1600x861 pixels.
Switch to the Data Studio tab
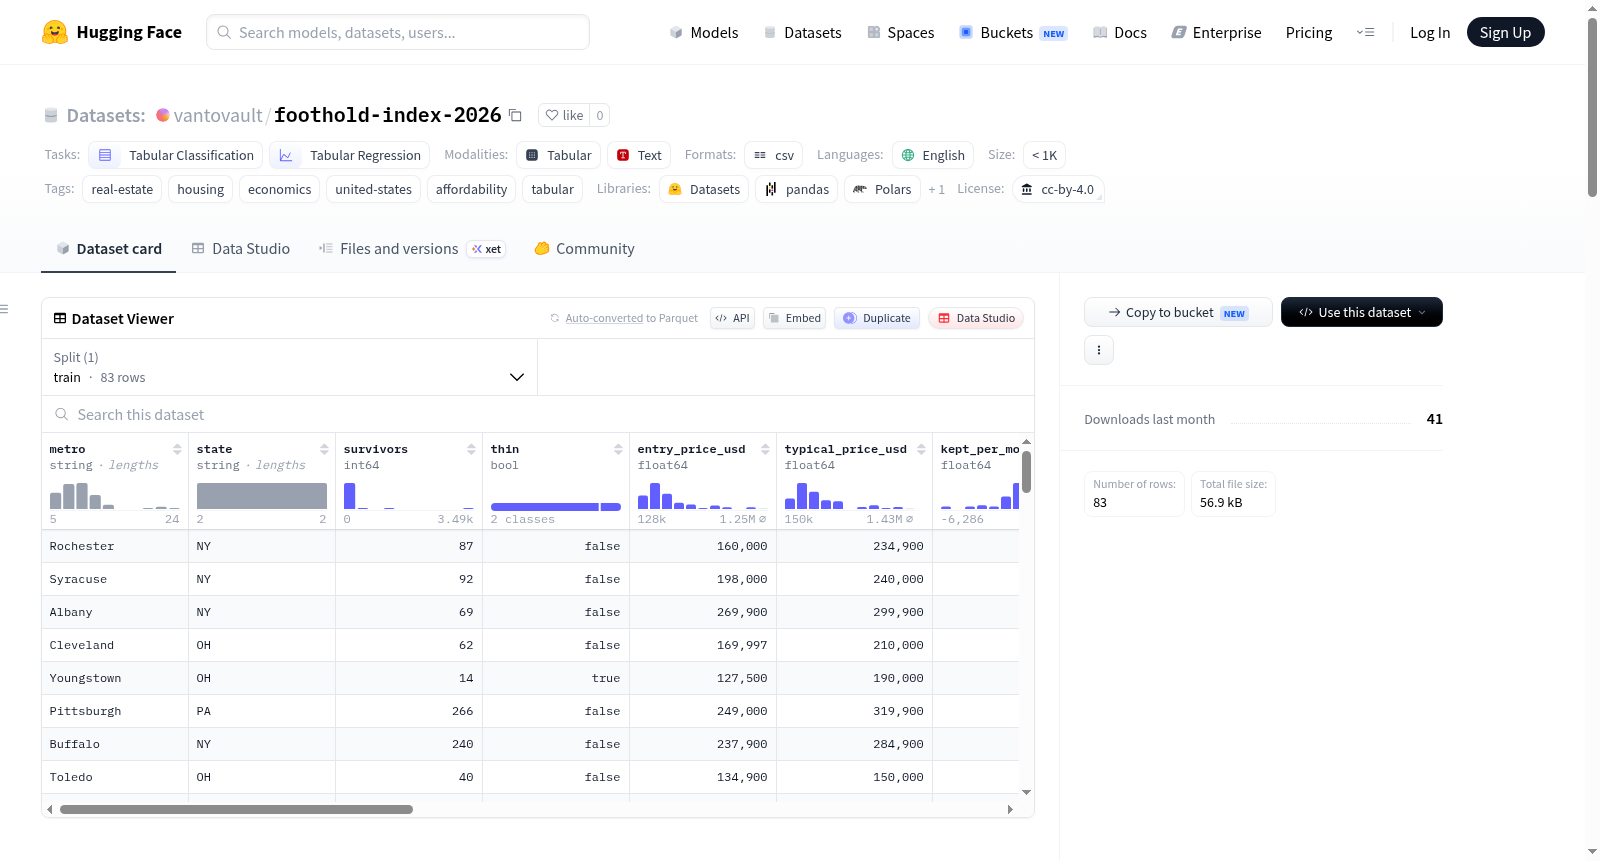tap(241, 249)
